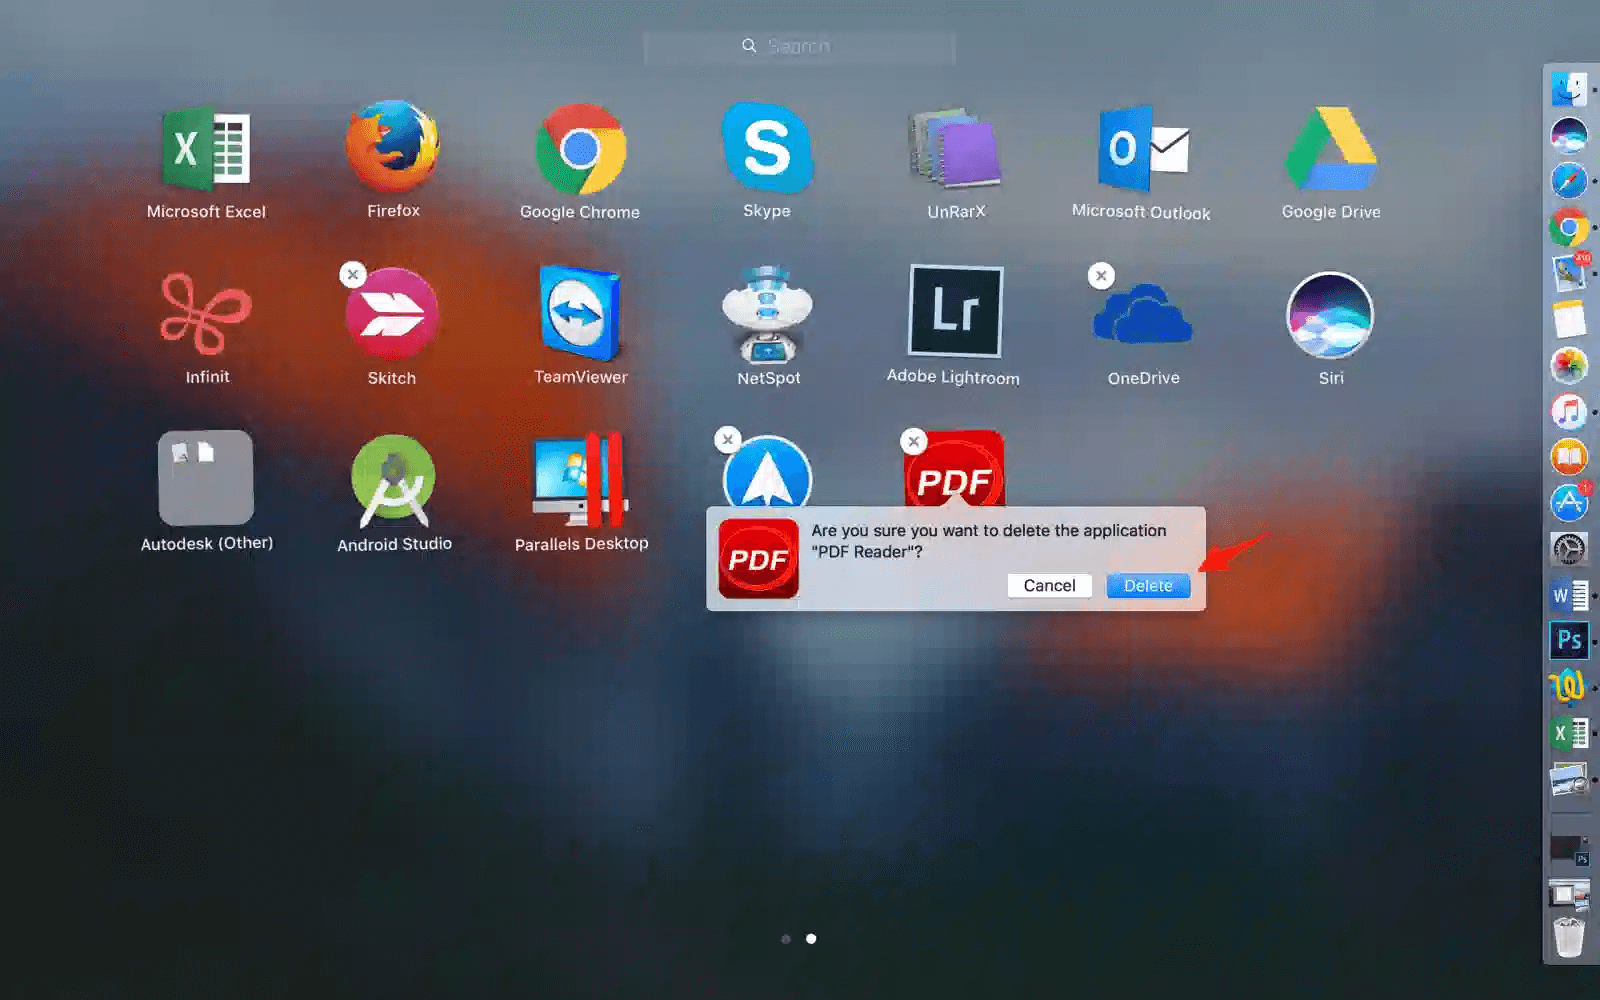The image size is (1600, 1000).
Task: Open iBooks in the Dock
Action: [1569, 457]
